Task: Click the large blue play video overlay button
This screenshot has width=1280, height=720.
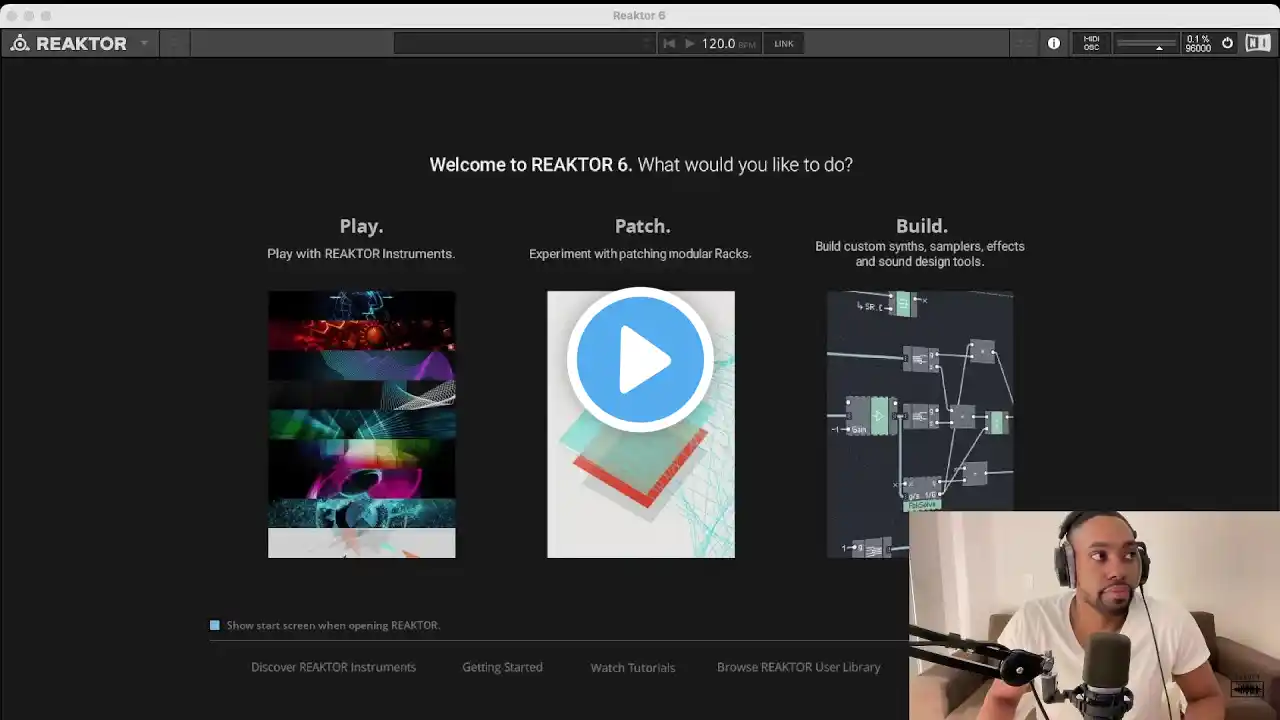Action: pos(640,360)
